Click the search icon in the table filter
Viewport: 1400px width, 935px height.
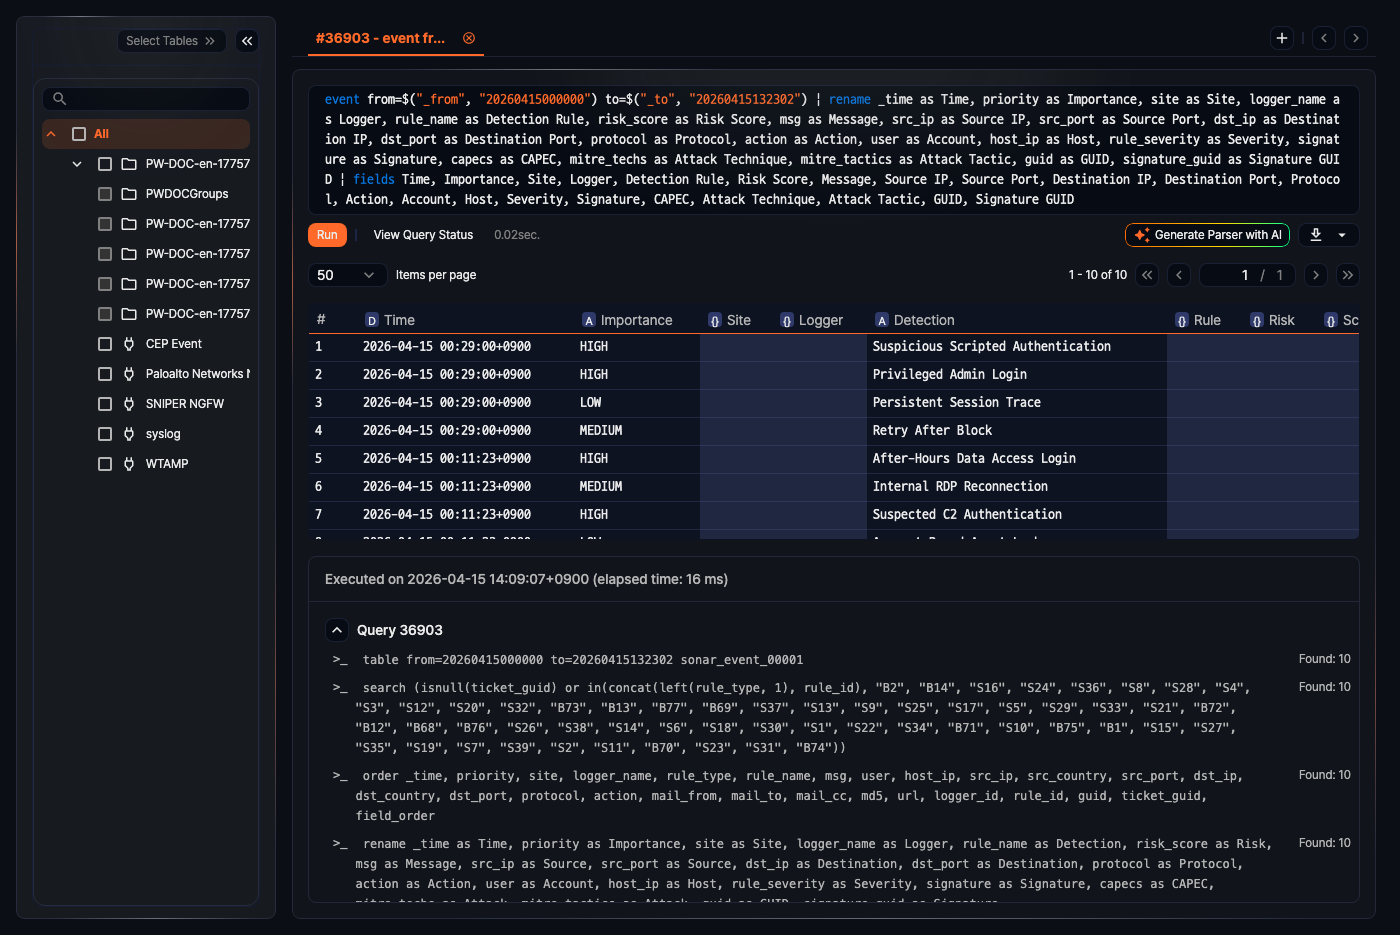(x=60, y=99)
